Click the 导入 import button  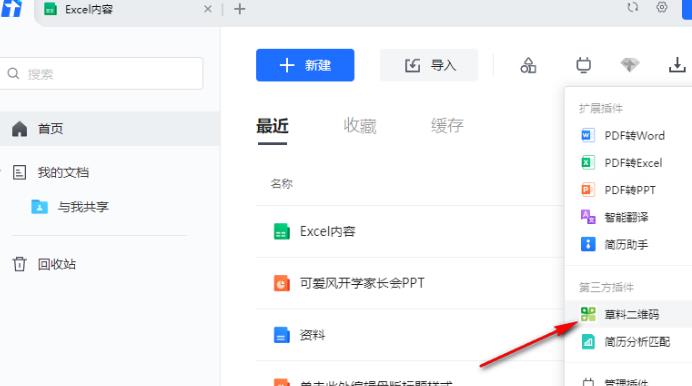(429, 65)
